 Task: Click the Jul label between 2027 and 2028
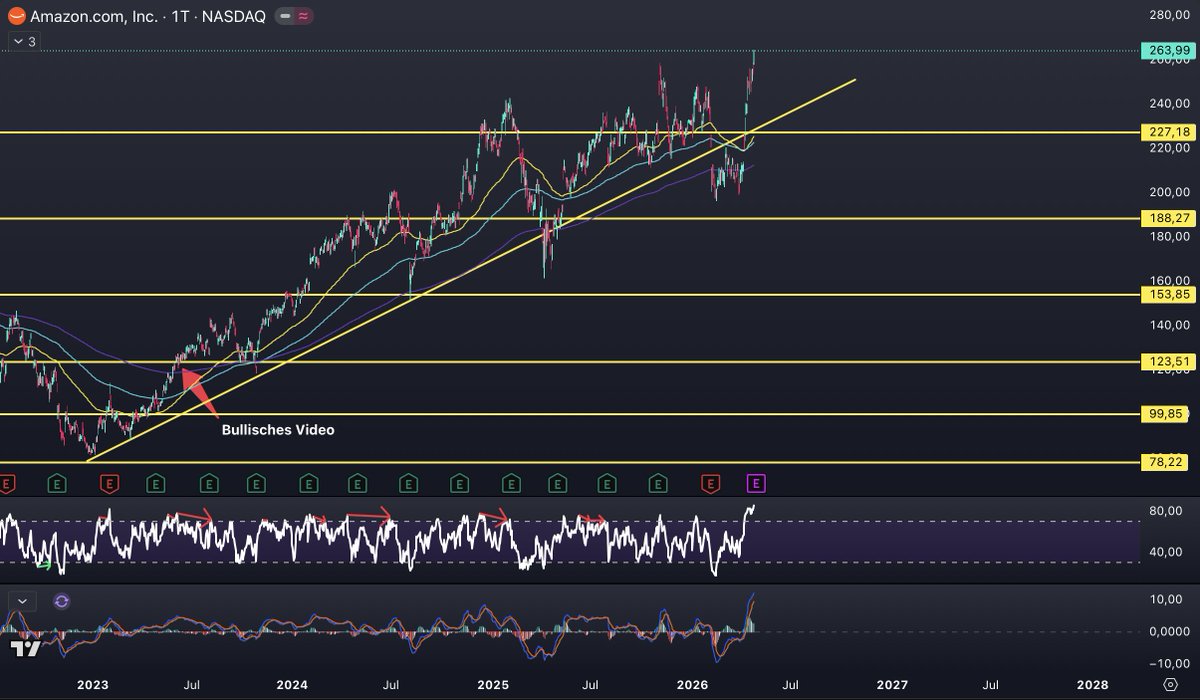(991, 685)
